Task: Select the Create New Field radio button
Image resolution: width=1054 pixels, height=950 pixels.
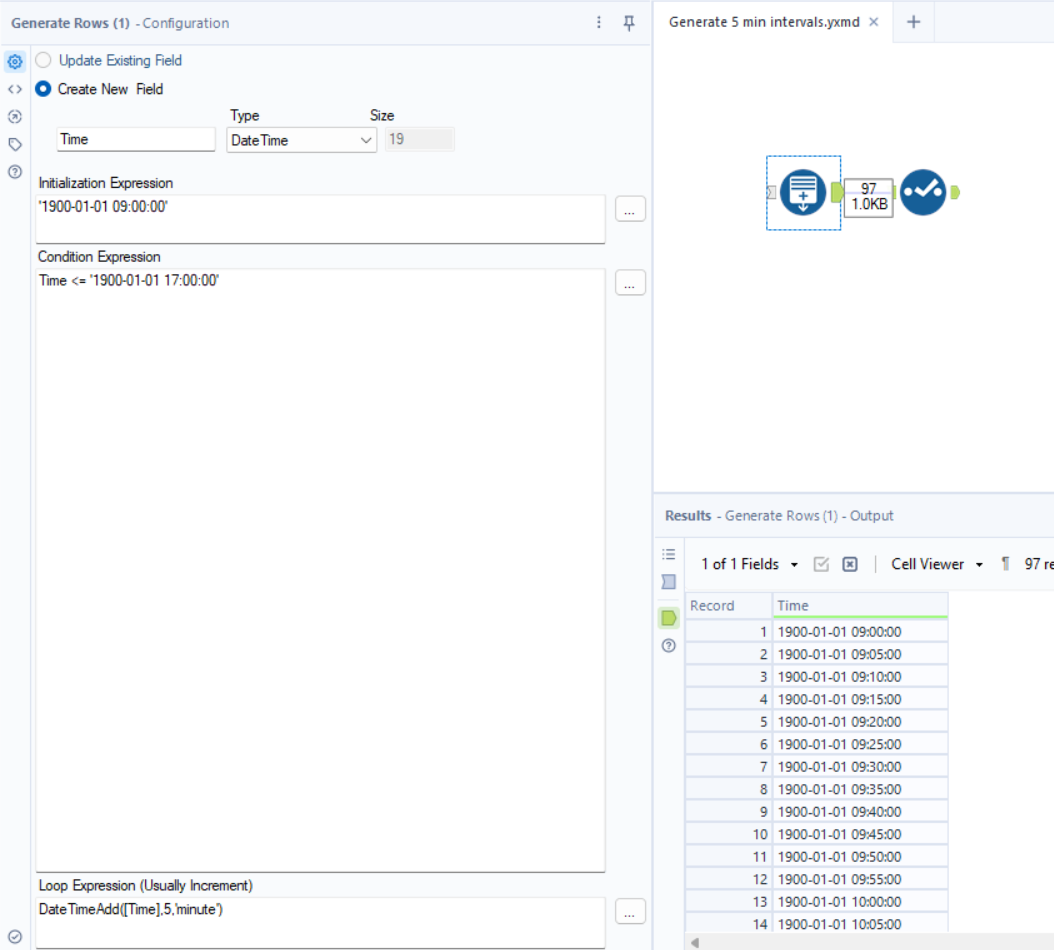Action: pyautogui.click(x=42, y=88)
